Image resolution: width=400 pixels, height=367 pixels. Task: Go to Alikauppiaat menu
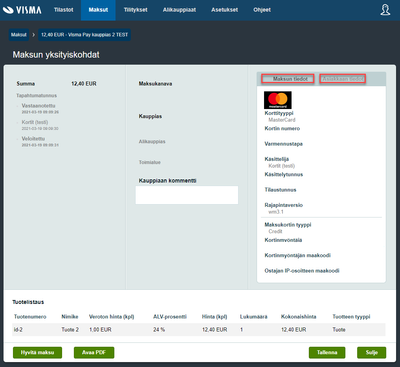pyautogui.click(x=179, y=10)
